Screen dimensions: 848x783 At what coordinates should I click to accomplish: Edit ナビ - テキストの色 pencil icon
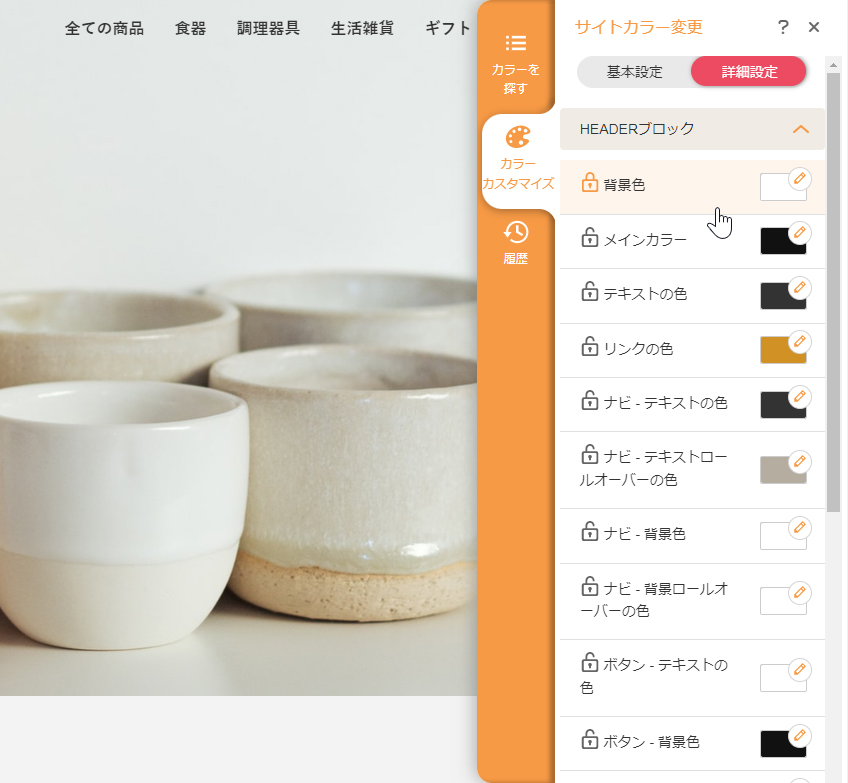[799, 396]
